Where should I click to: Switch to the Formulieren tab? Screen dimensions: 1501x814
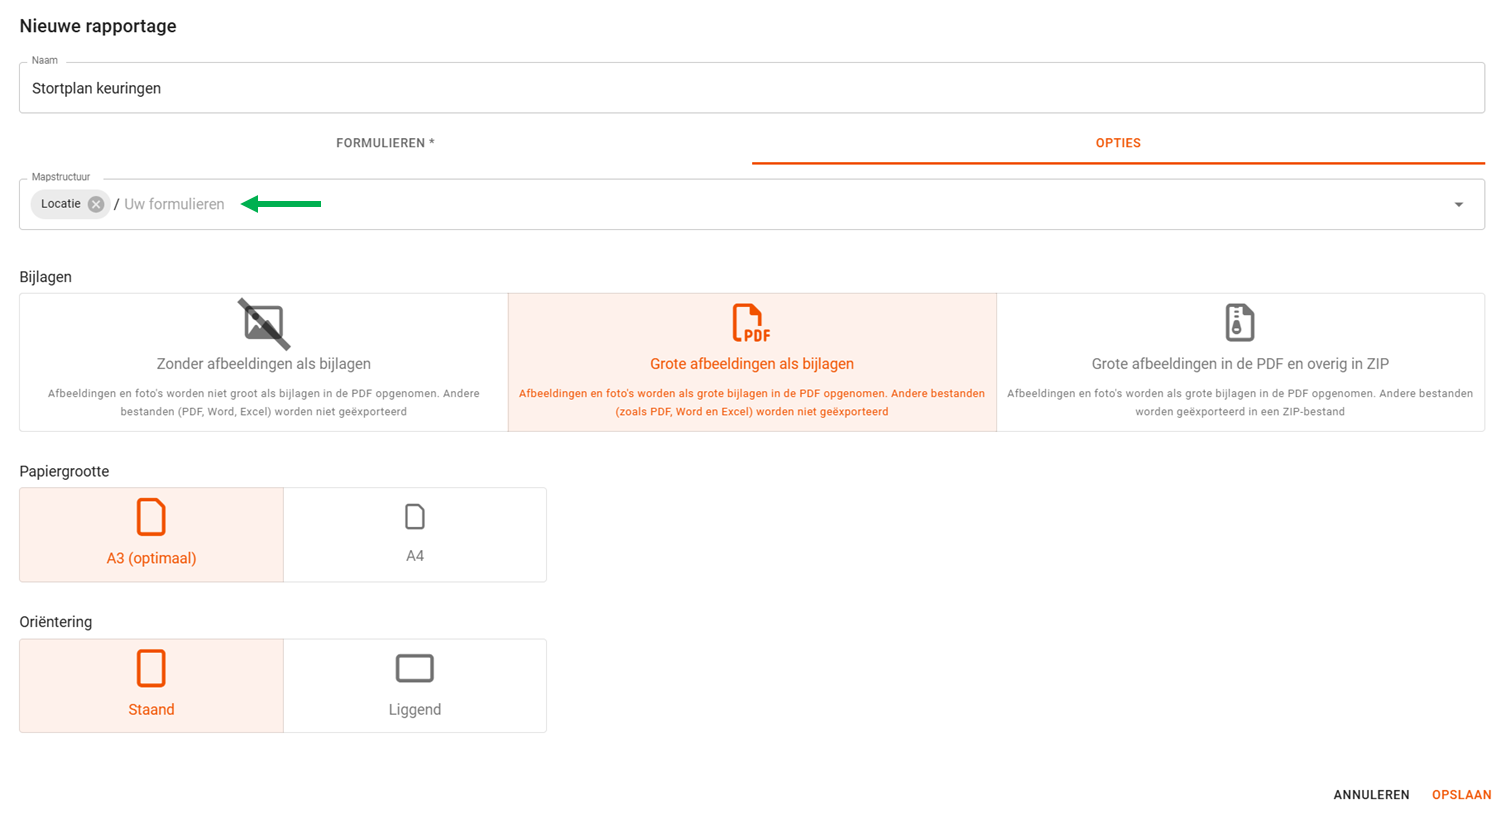click(x=385, y=143)
